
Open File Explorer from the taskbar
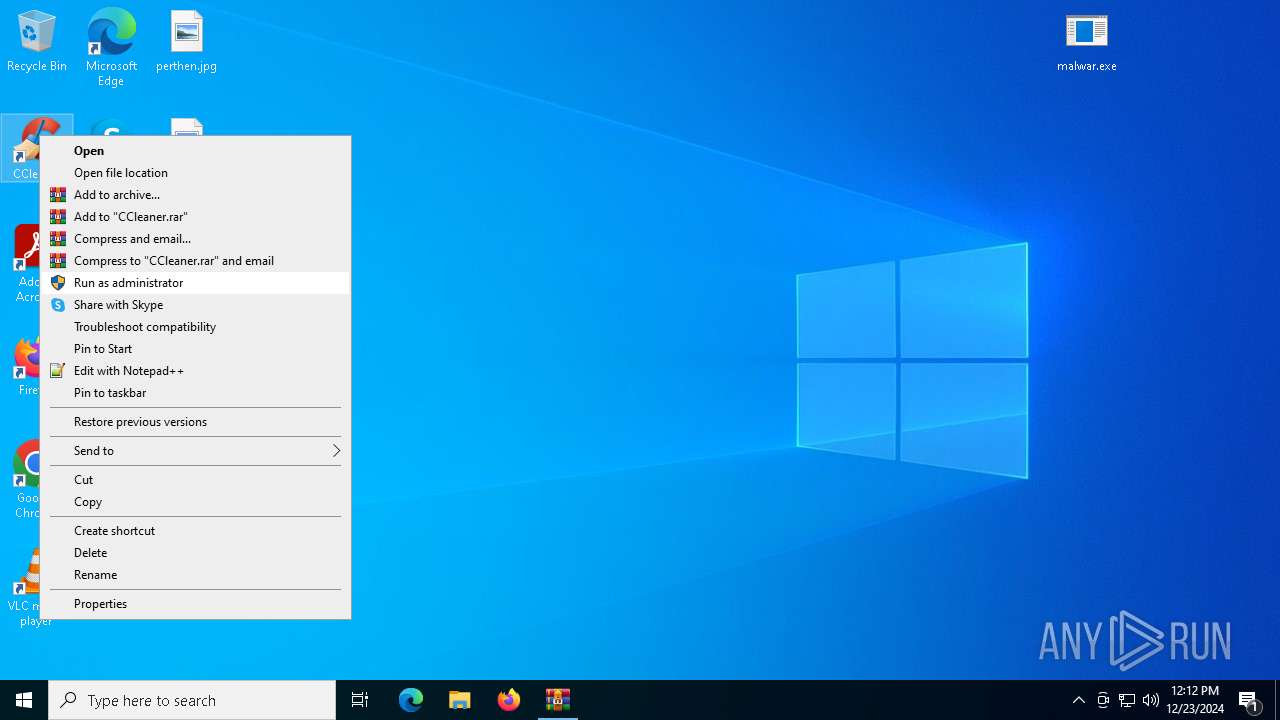pyautogui.click(x=460, y=700)
